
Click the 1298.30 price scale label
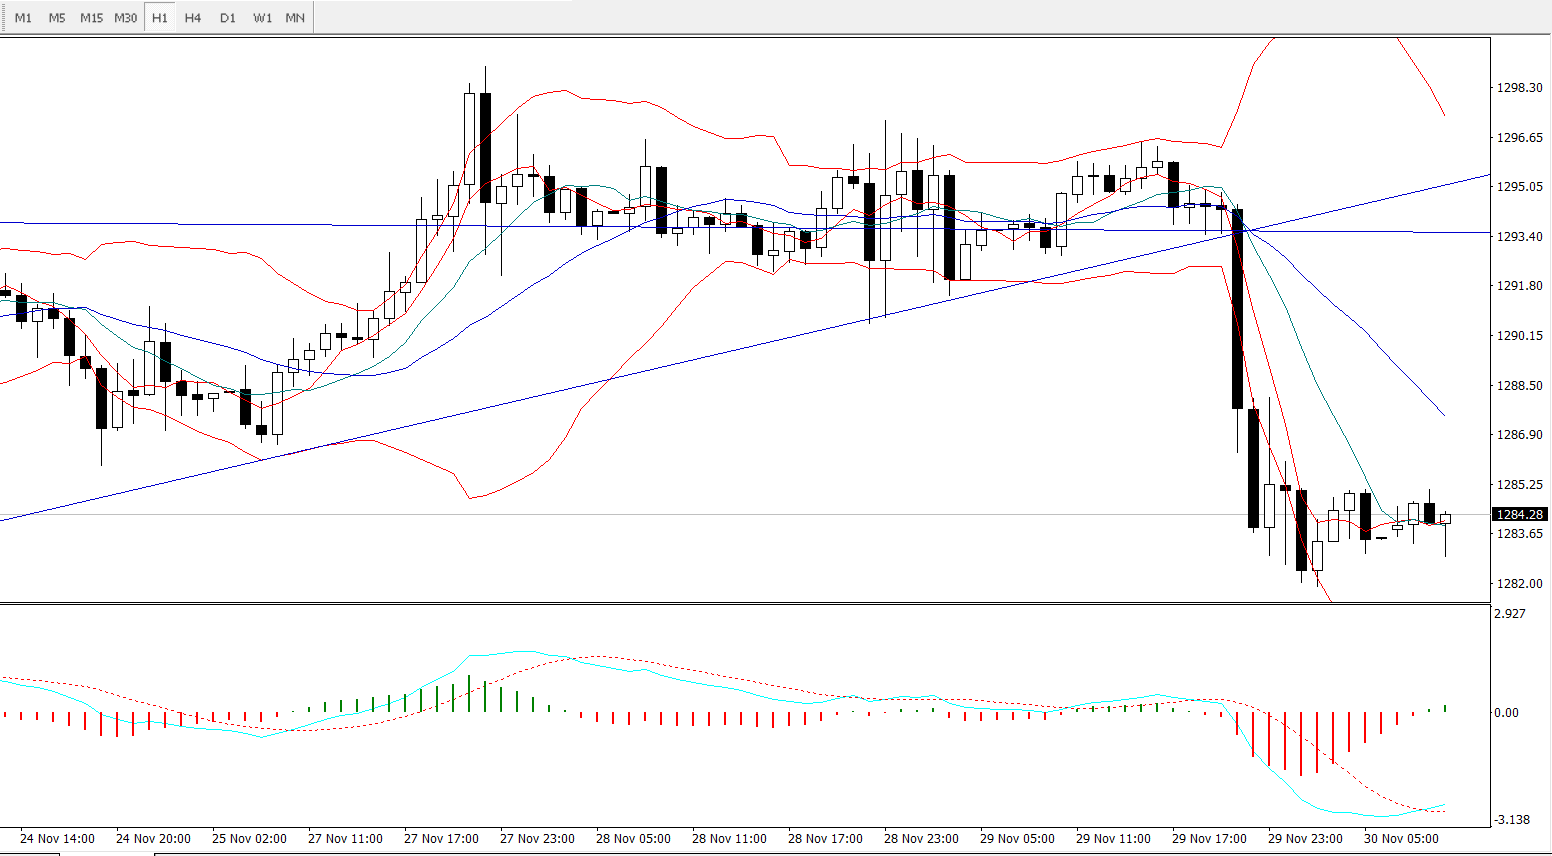tap(1519, 88)
